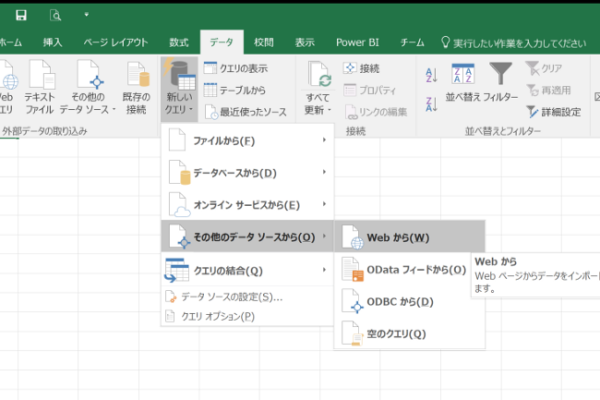Switch to the 数式 ribbon tab
600x400 pixels.
tap(179, 43)
